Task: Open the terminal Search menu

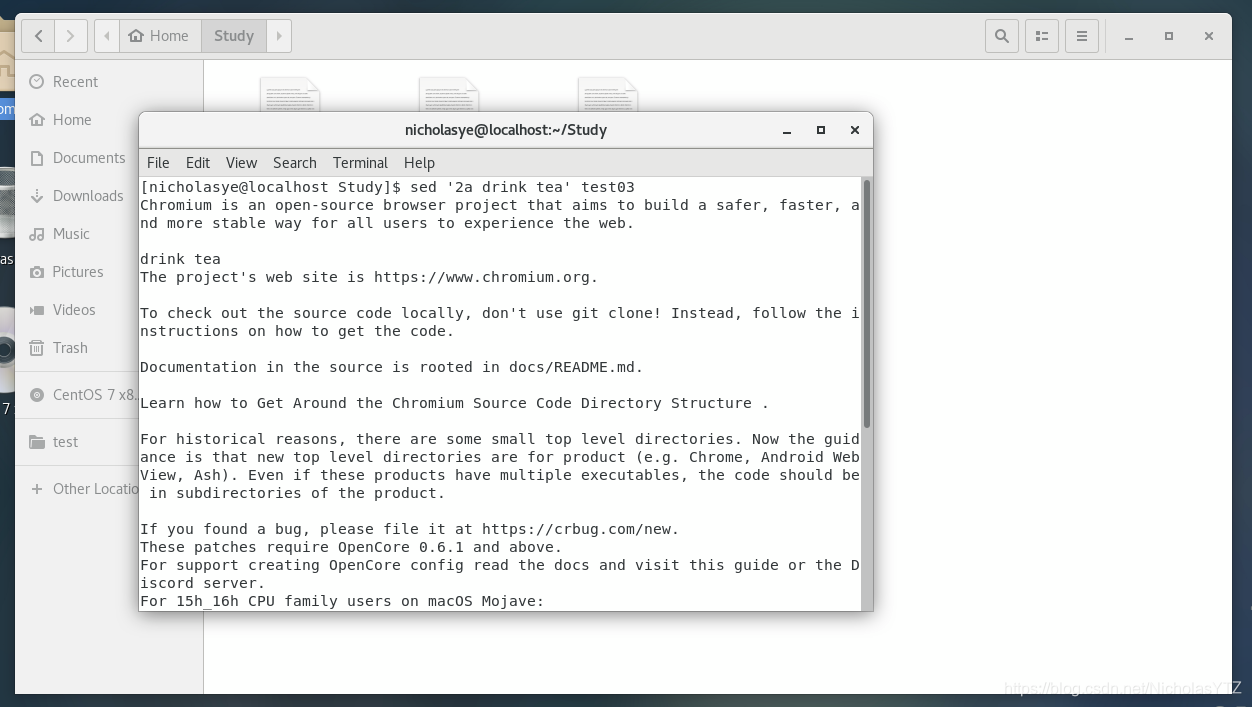Action: tap(295, 163)
